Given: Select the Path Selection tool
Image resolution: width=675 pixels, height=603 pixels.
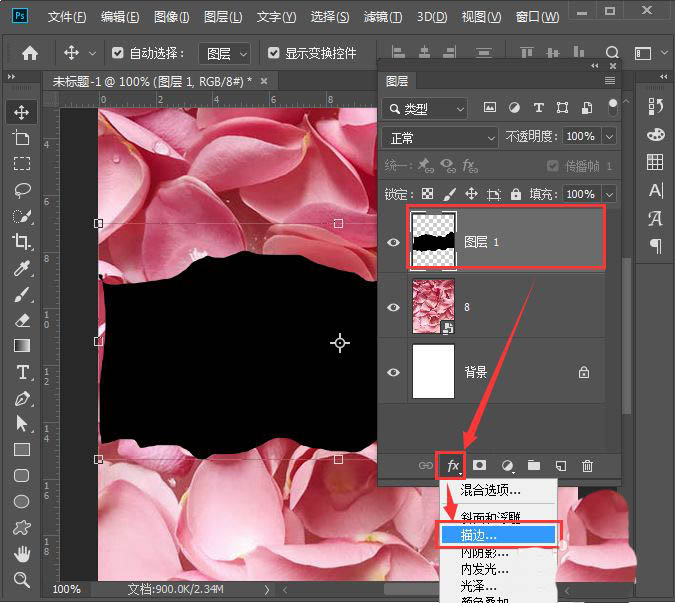Looking at the screenshot, I should click(x=21, y=424).
